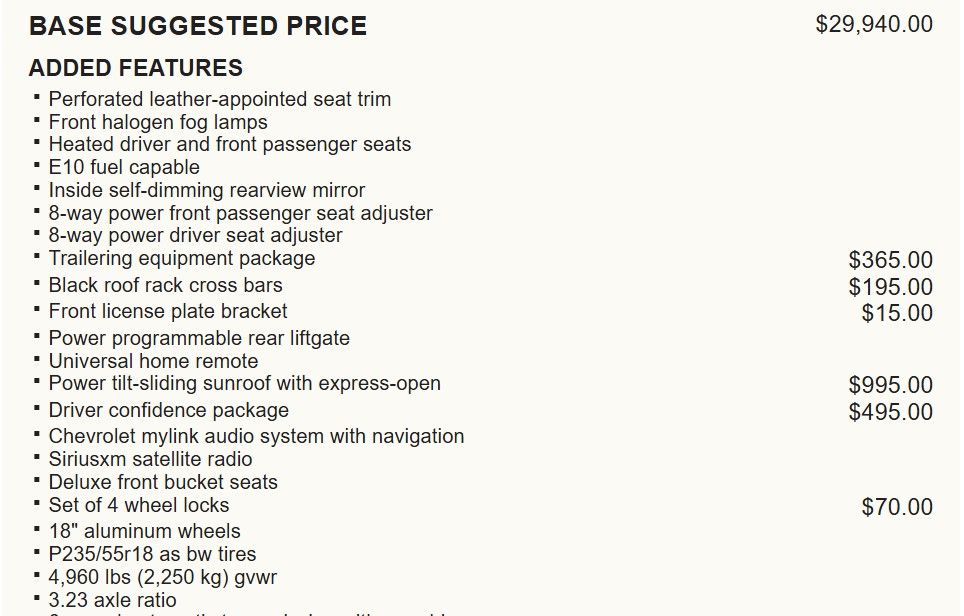Click the Driver confidence package item
This screenshot has width=964, height=616.
click(x=169, y=410)
